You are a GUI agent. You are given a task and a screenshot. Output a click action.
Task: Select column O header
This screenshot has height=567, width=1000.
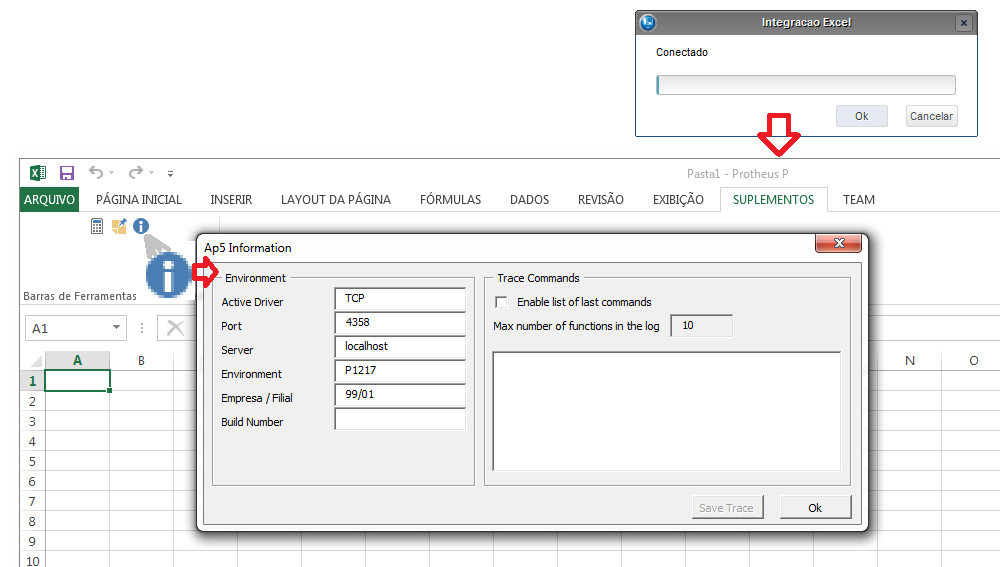(973, 360)
